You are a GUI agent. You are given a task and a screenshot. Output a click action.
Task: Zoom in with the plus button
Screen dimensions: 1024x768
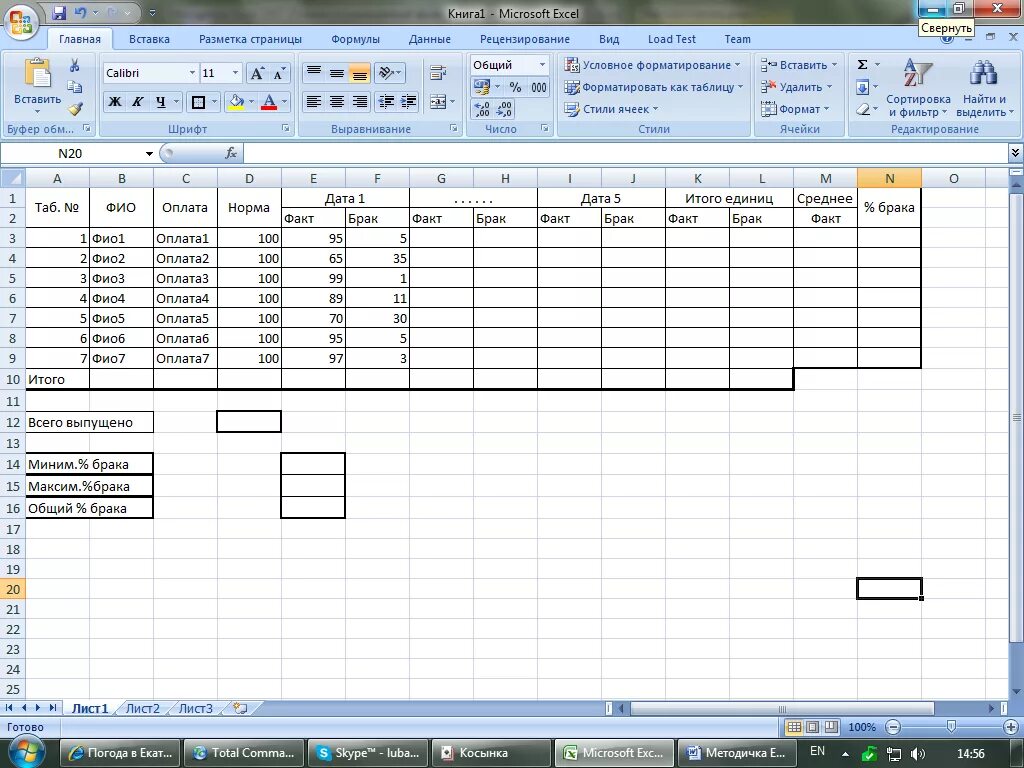pyautogui.click(x=1010, y=727)
